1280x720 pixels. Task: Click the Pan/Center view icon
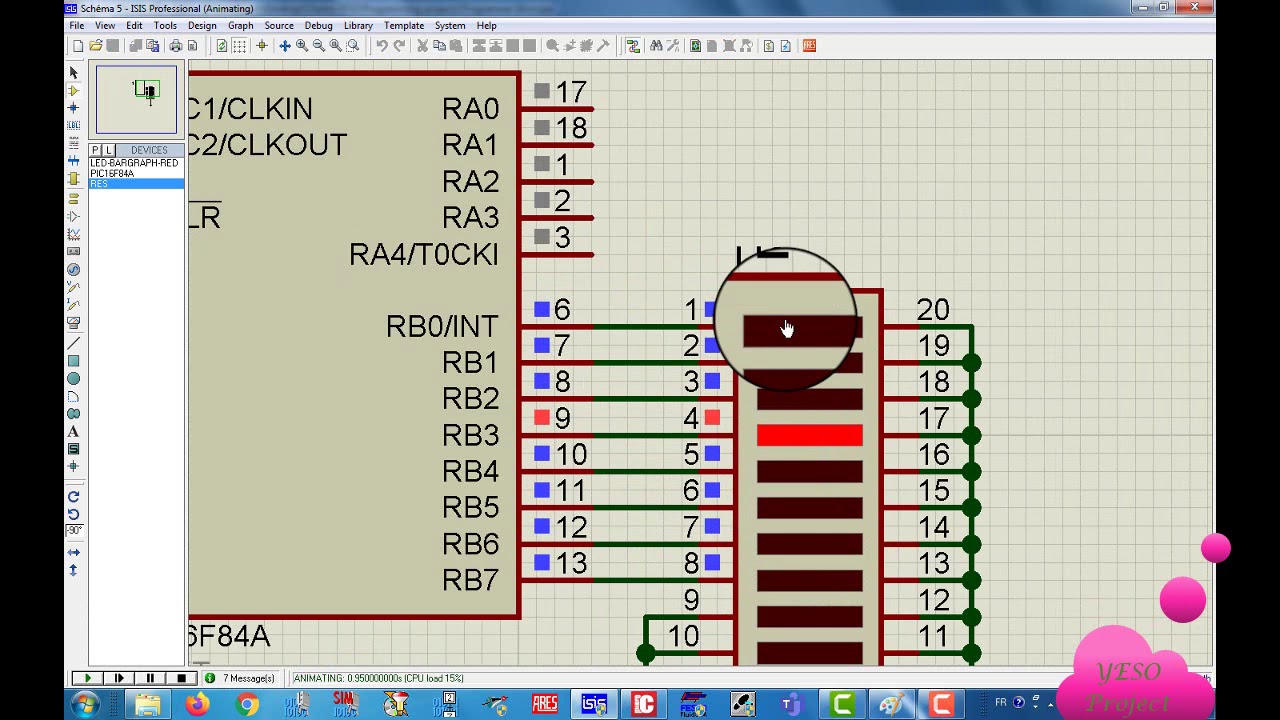tap(285, 46)
